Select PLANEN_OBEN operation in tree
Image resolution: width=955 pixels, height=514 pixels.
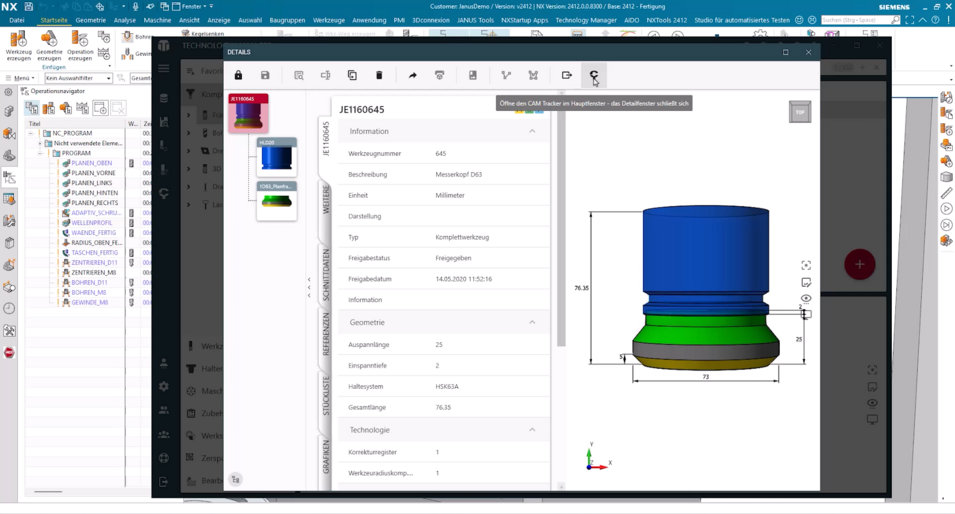tap(92, 163)
